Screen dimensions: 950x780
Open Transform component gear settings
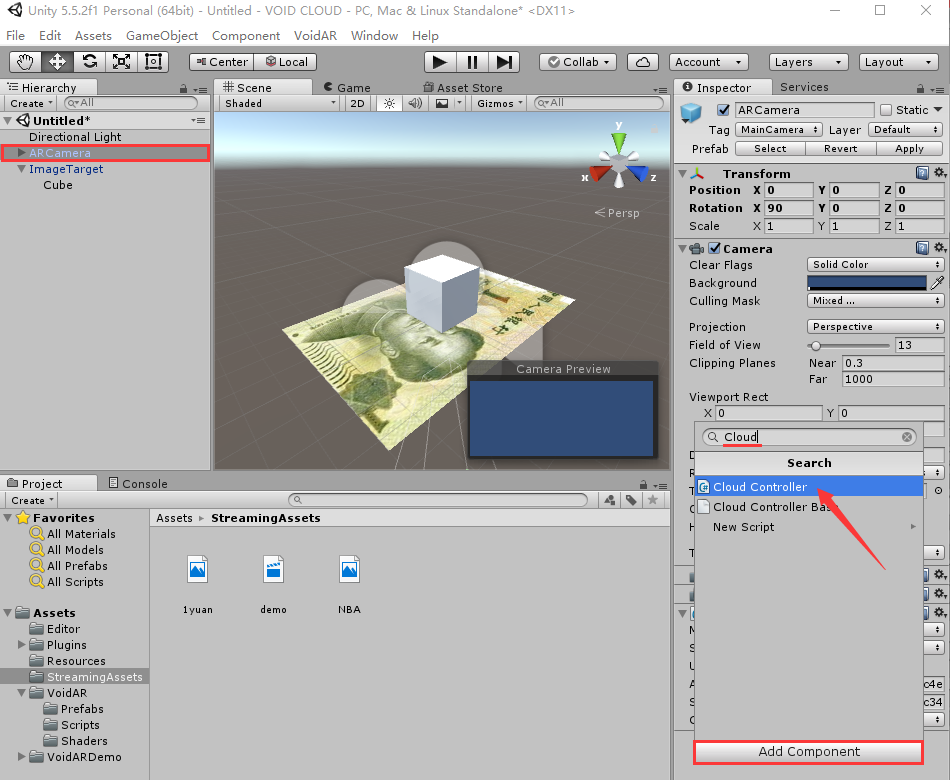pyautogui.click(x=939, y=173)
